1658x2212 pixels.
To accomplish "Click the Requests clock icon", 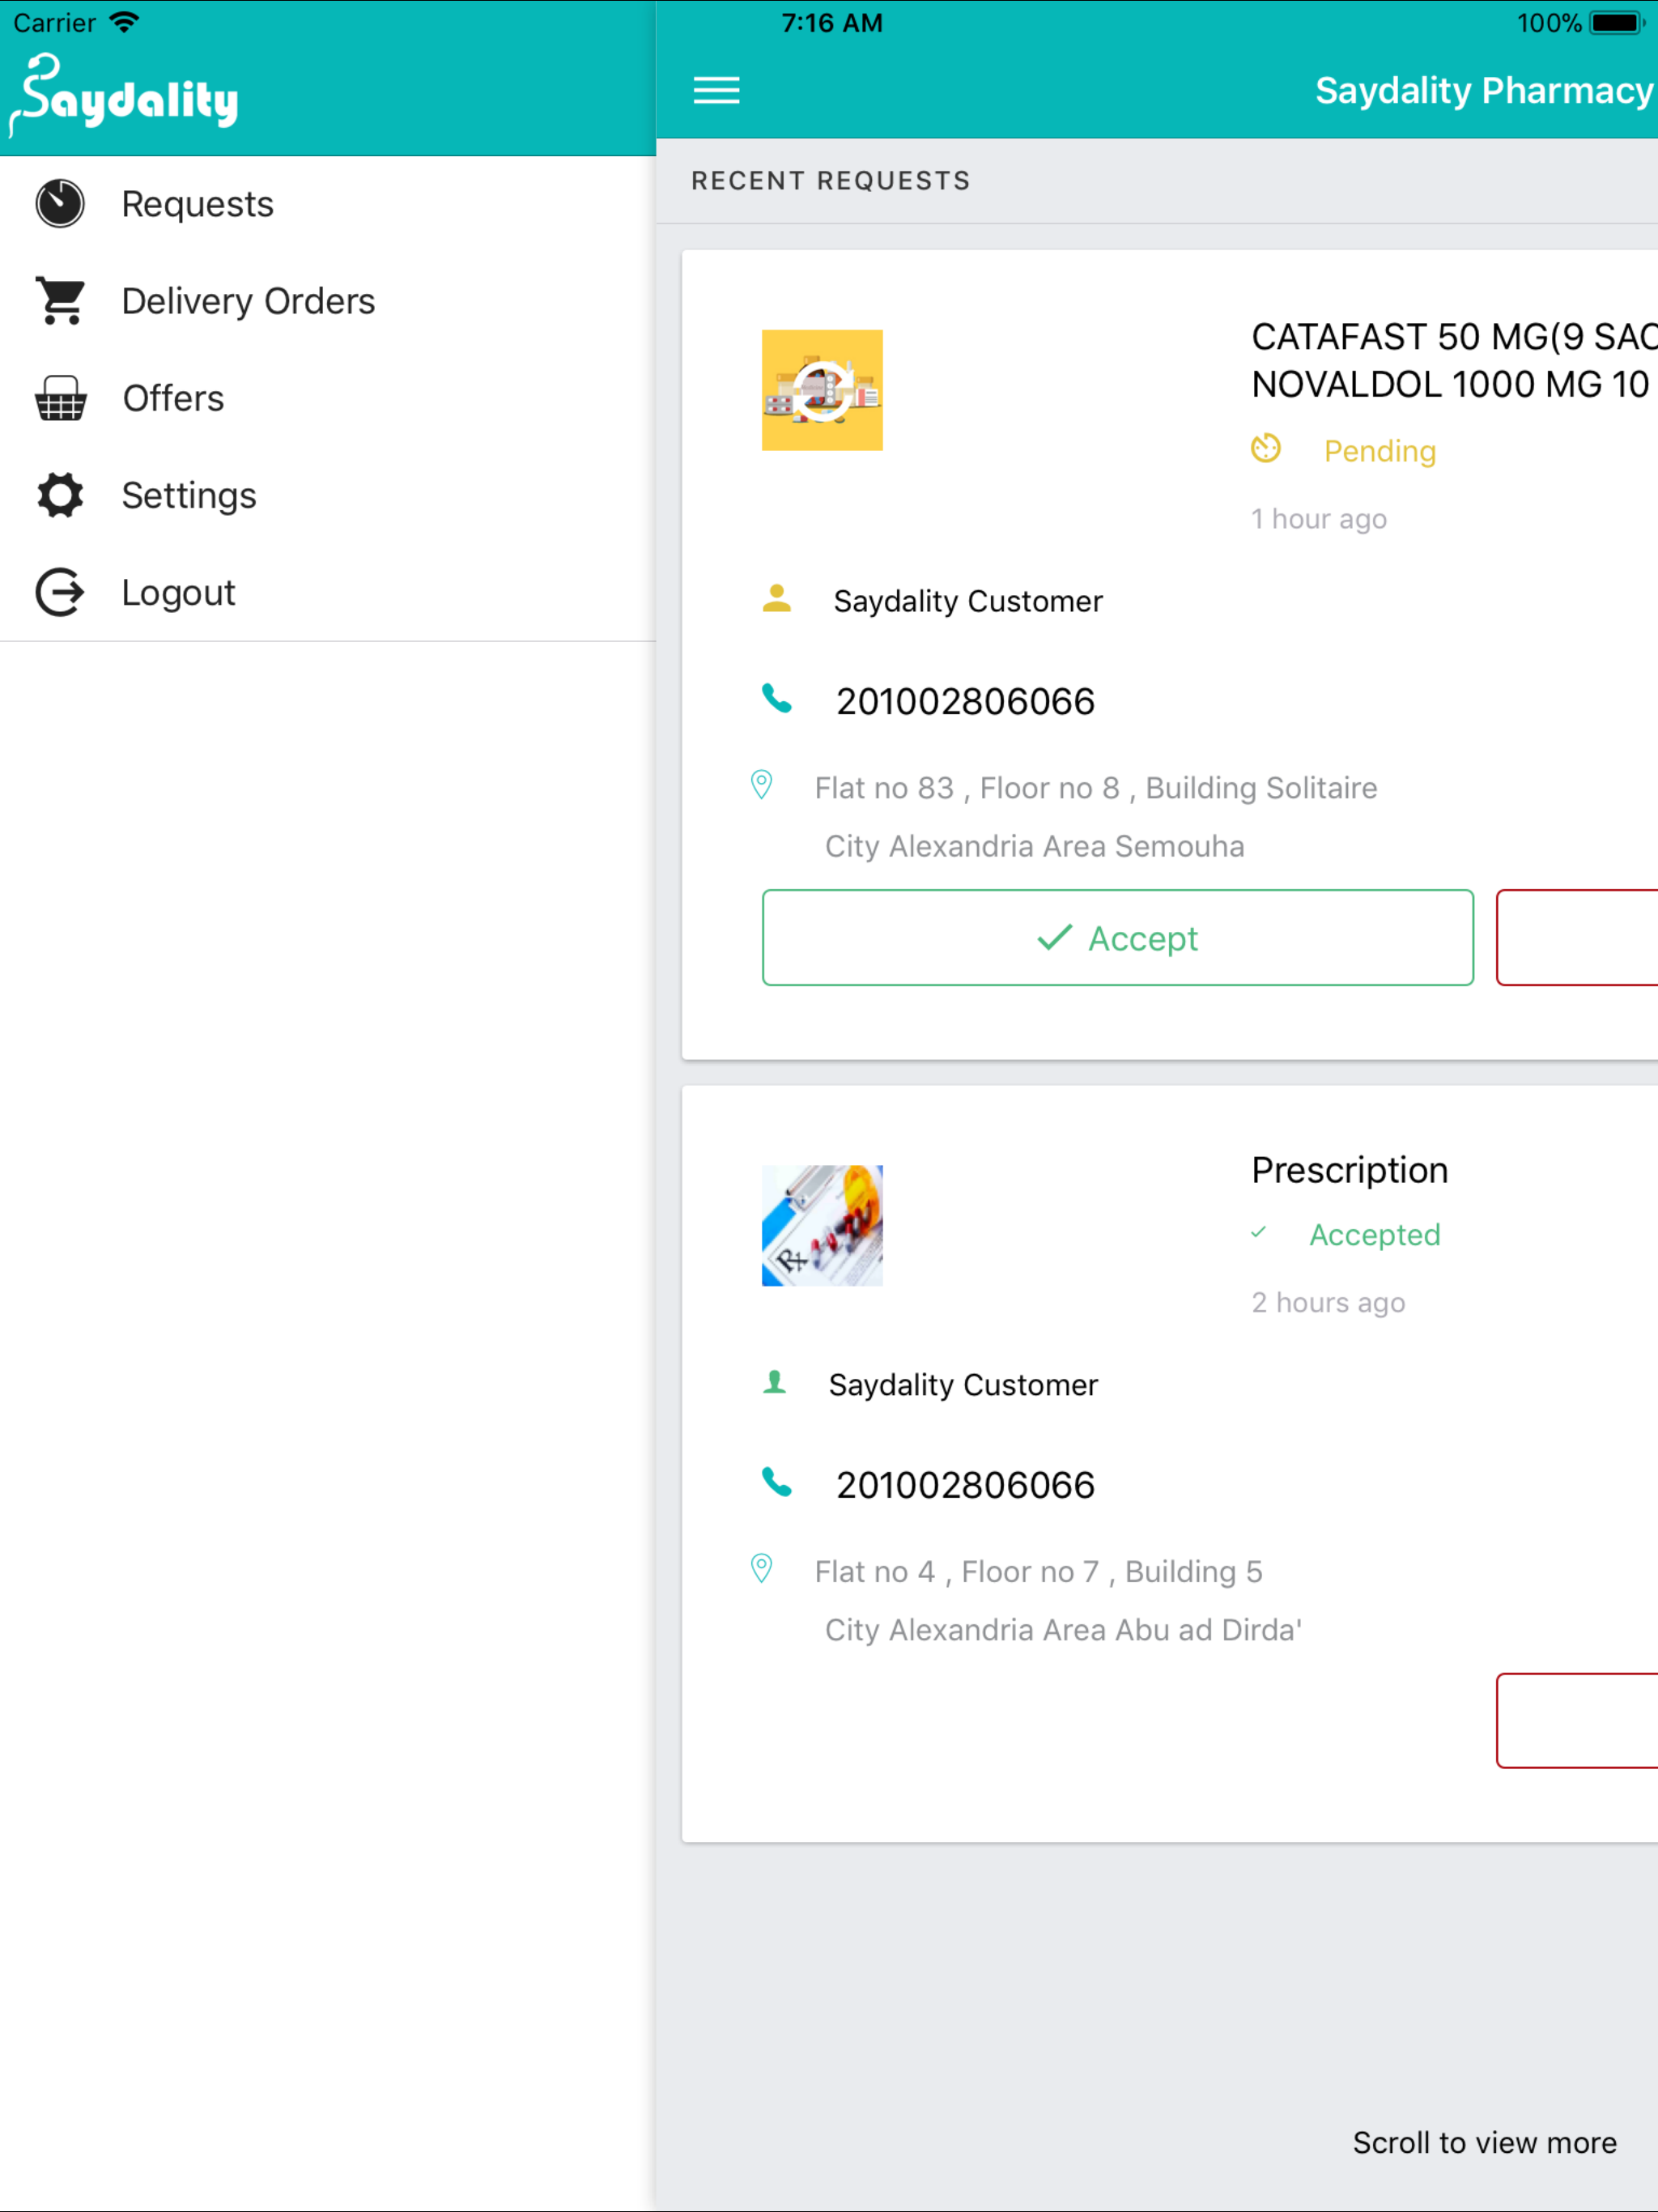I will [60, 204].
